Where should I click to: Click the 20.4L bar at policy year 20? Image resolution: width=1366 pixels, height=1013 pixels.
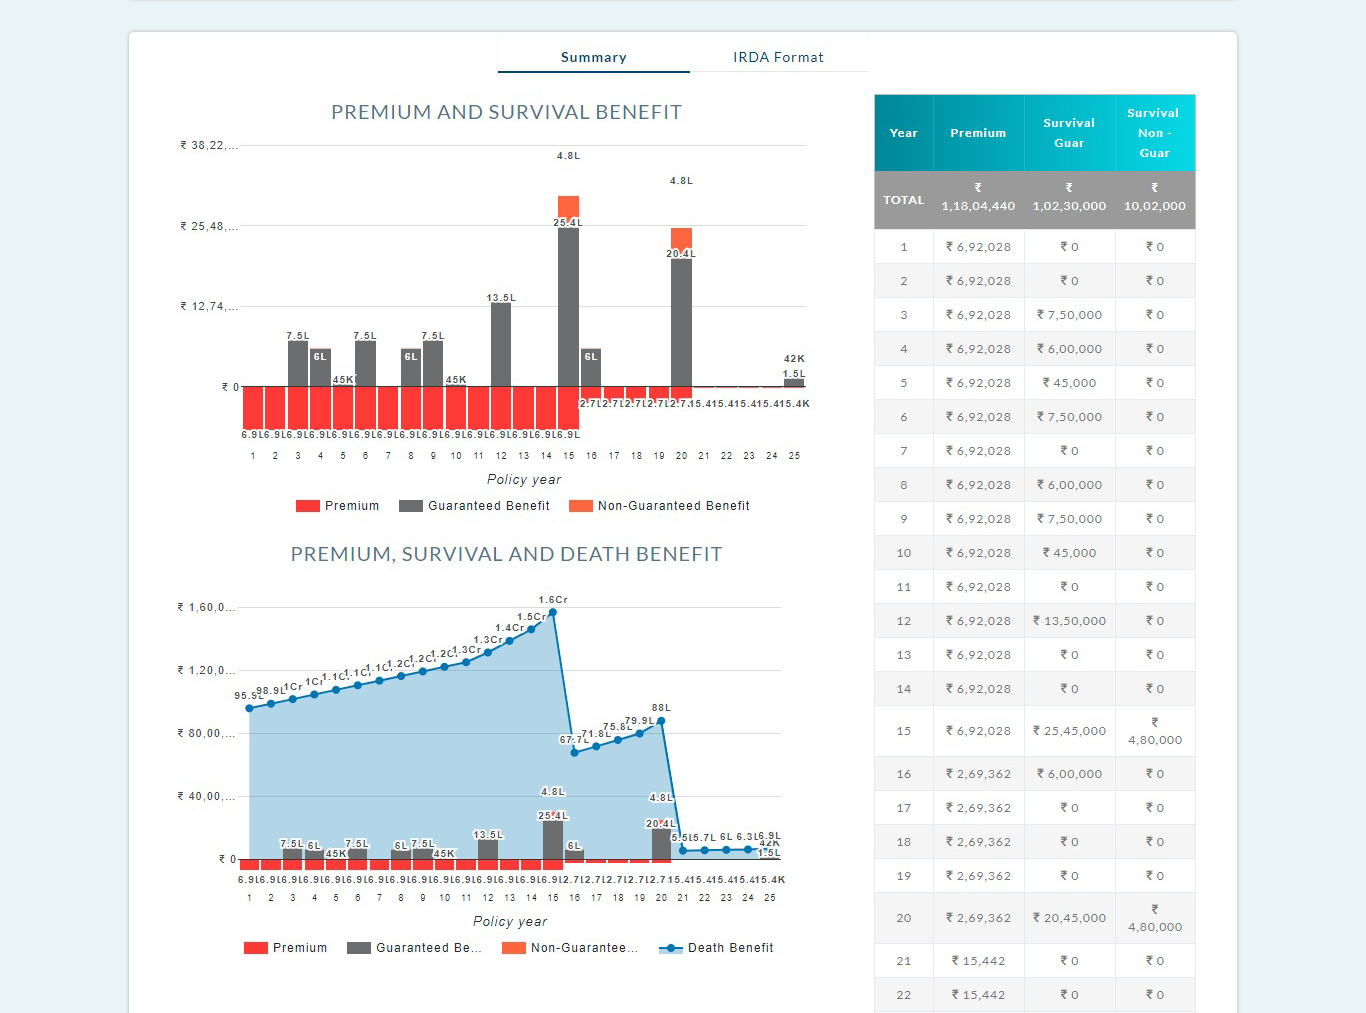pyautogui.click(x=681, y=320)
